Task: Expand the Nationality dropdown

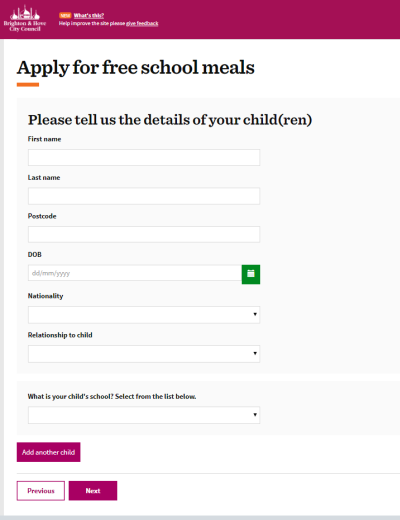Action: 144,315
